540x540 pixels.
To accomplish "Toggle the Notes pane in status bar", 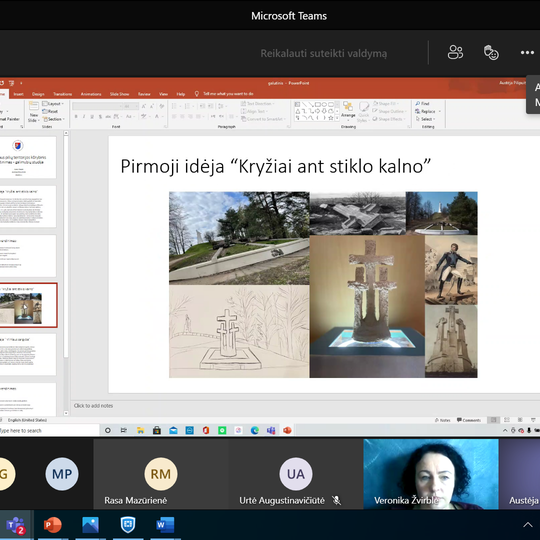I will click(443, 420).
